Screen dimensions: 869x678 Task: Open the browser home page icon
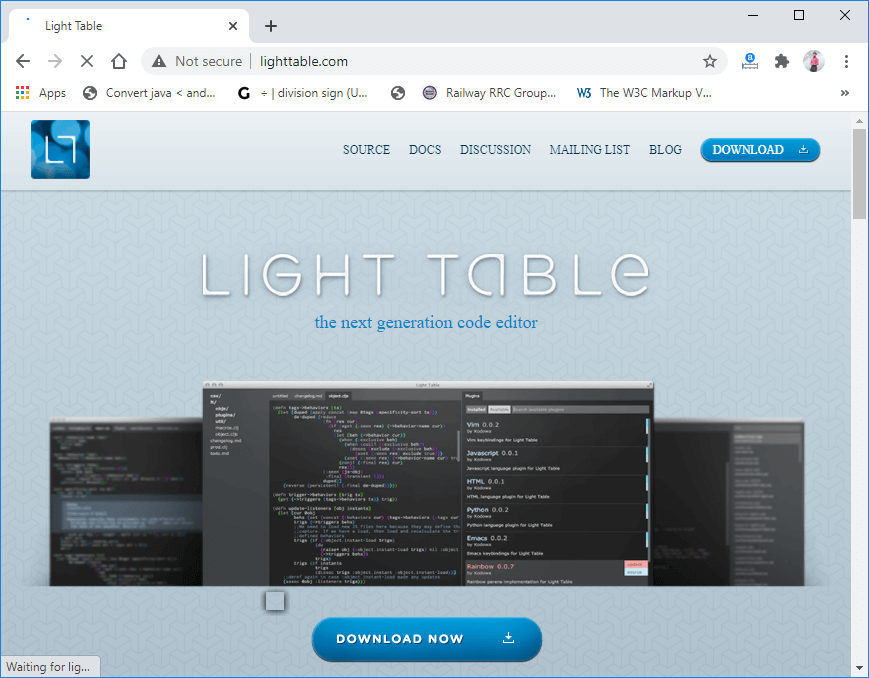[x=119, y=61]
